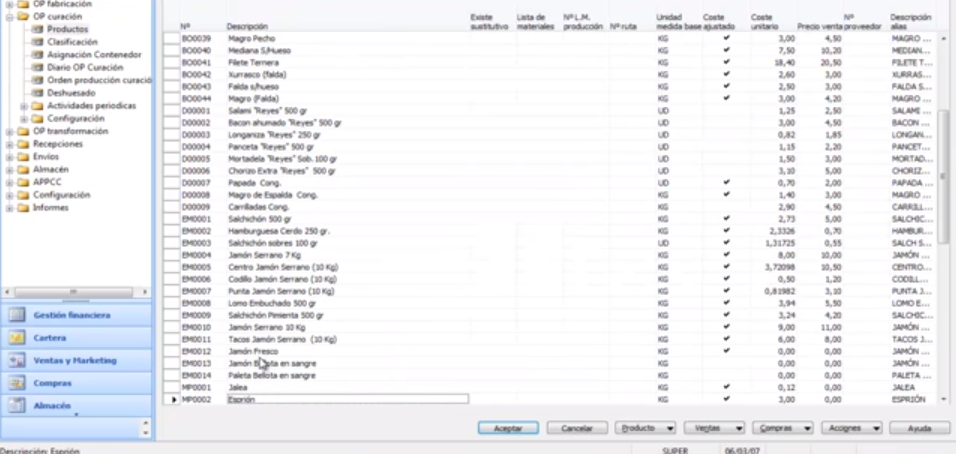Click the Informes folder icon
This screenshot has height=454, width=956.
[23, 208]
